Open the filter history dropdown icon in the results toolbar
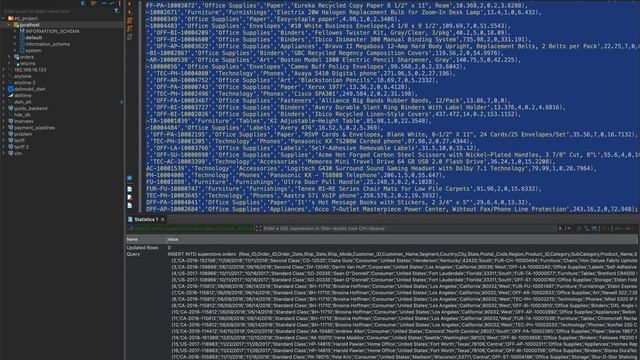Image resolution: width=640 pixels, height=360 pixels. point(569,229)
